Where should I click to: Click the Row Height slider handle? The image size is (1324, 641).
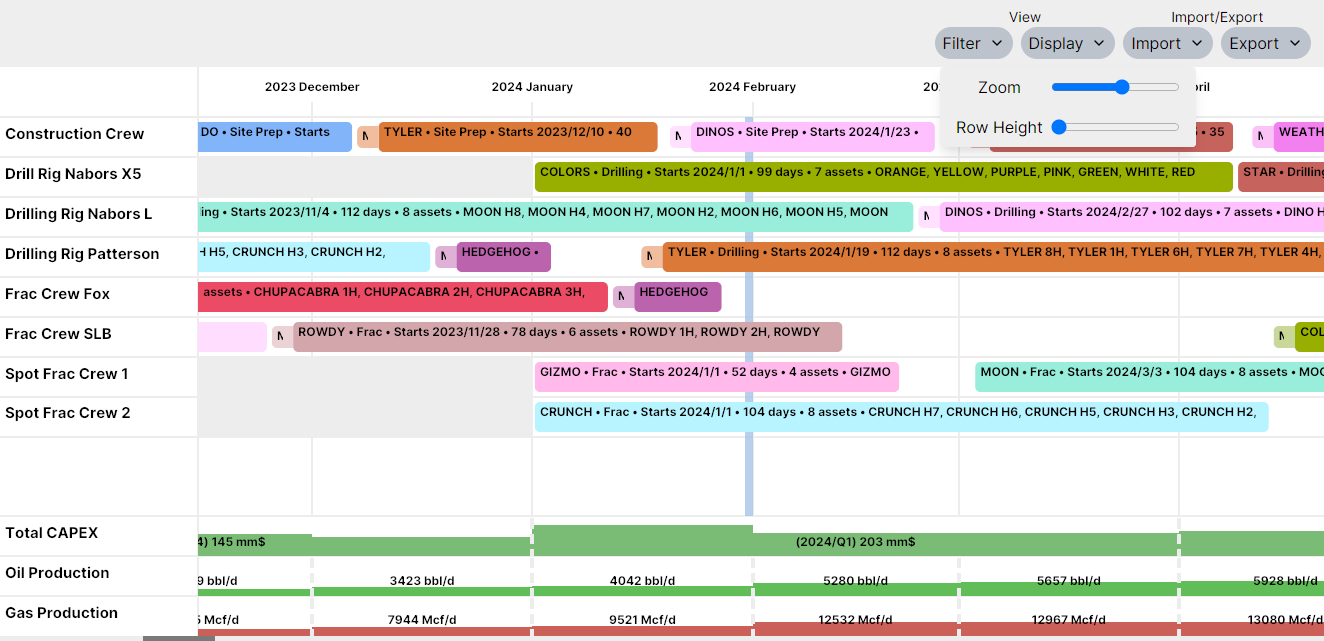point(1059,127)
